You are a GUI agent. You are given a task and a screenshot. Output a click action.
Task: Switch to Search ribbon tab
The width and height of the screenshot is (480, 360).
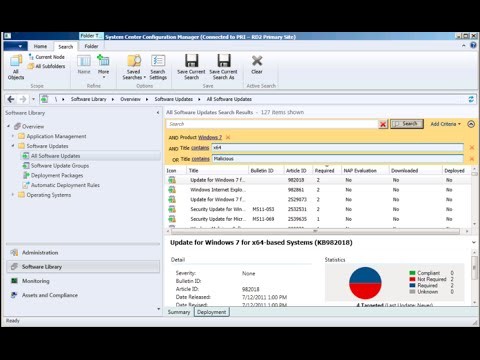[66, 47]
